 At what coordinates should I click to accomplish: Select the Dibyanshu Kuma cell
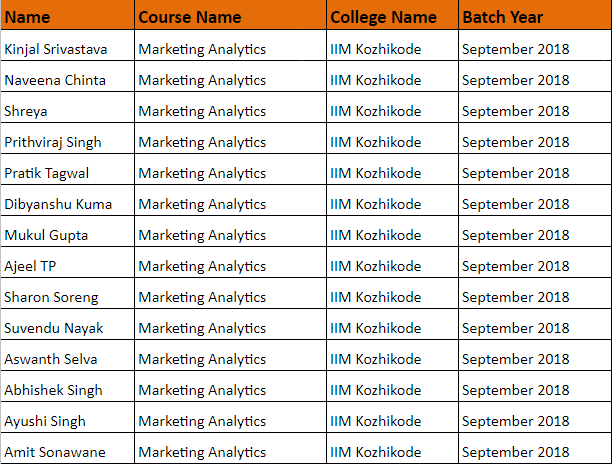pyautogui.click(x=66, y=204)
